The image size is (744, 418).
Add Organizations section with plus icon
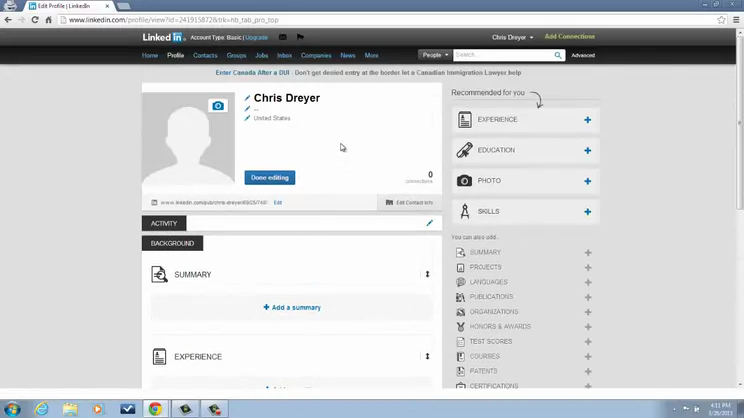point(588,312)
